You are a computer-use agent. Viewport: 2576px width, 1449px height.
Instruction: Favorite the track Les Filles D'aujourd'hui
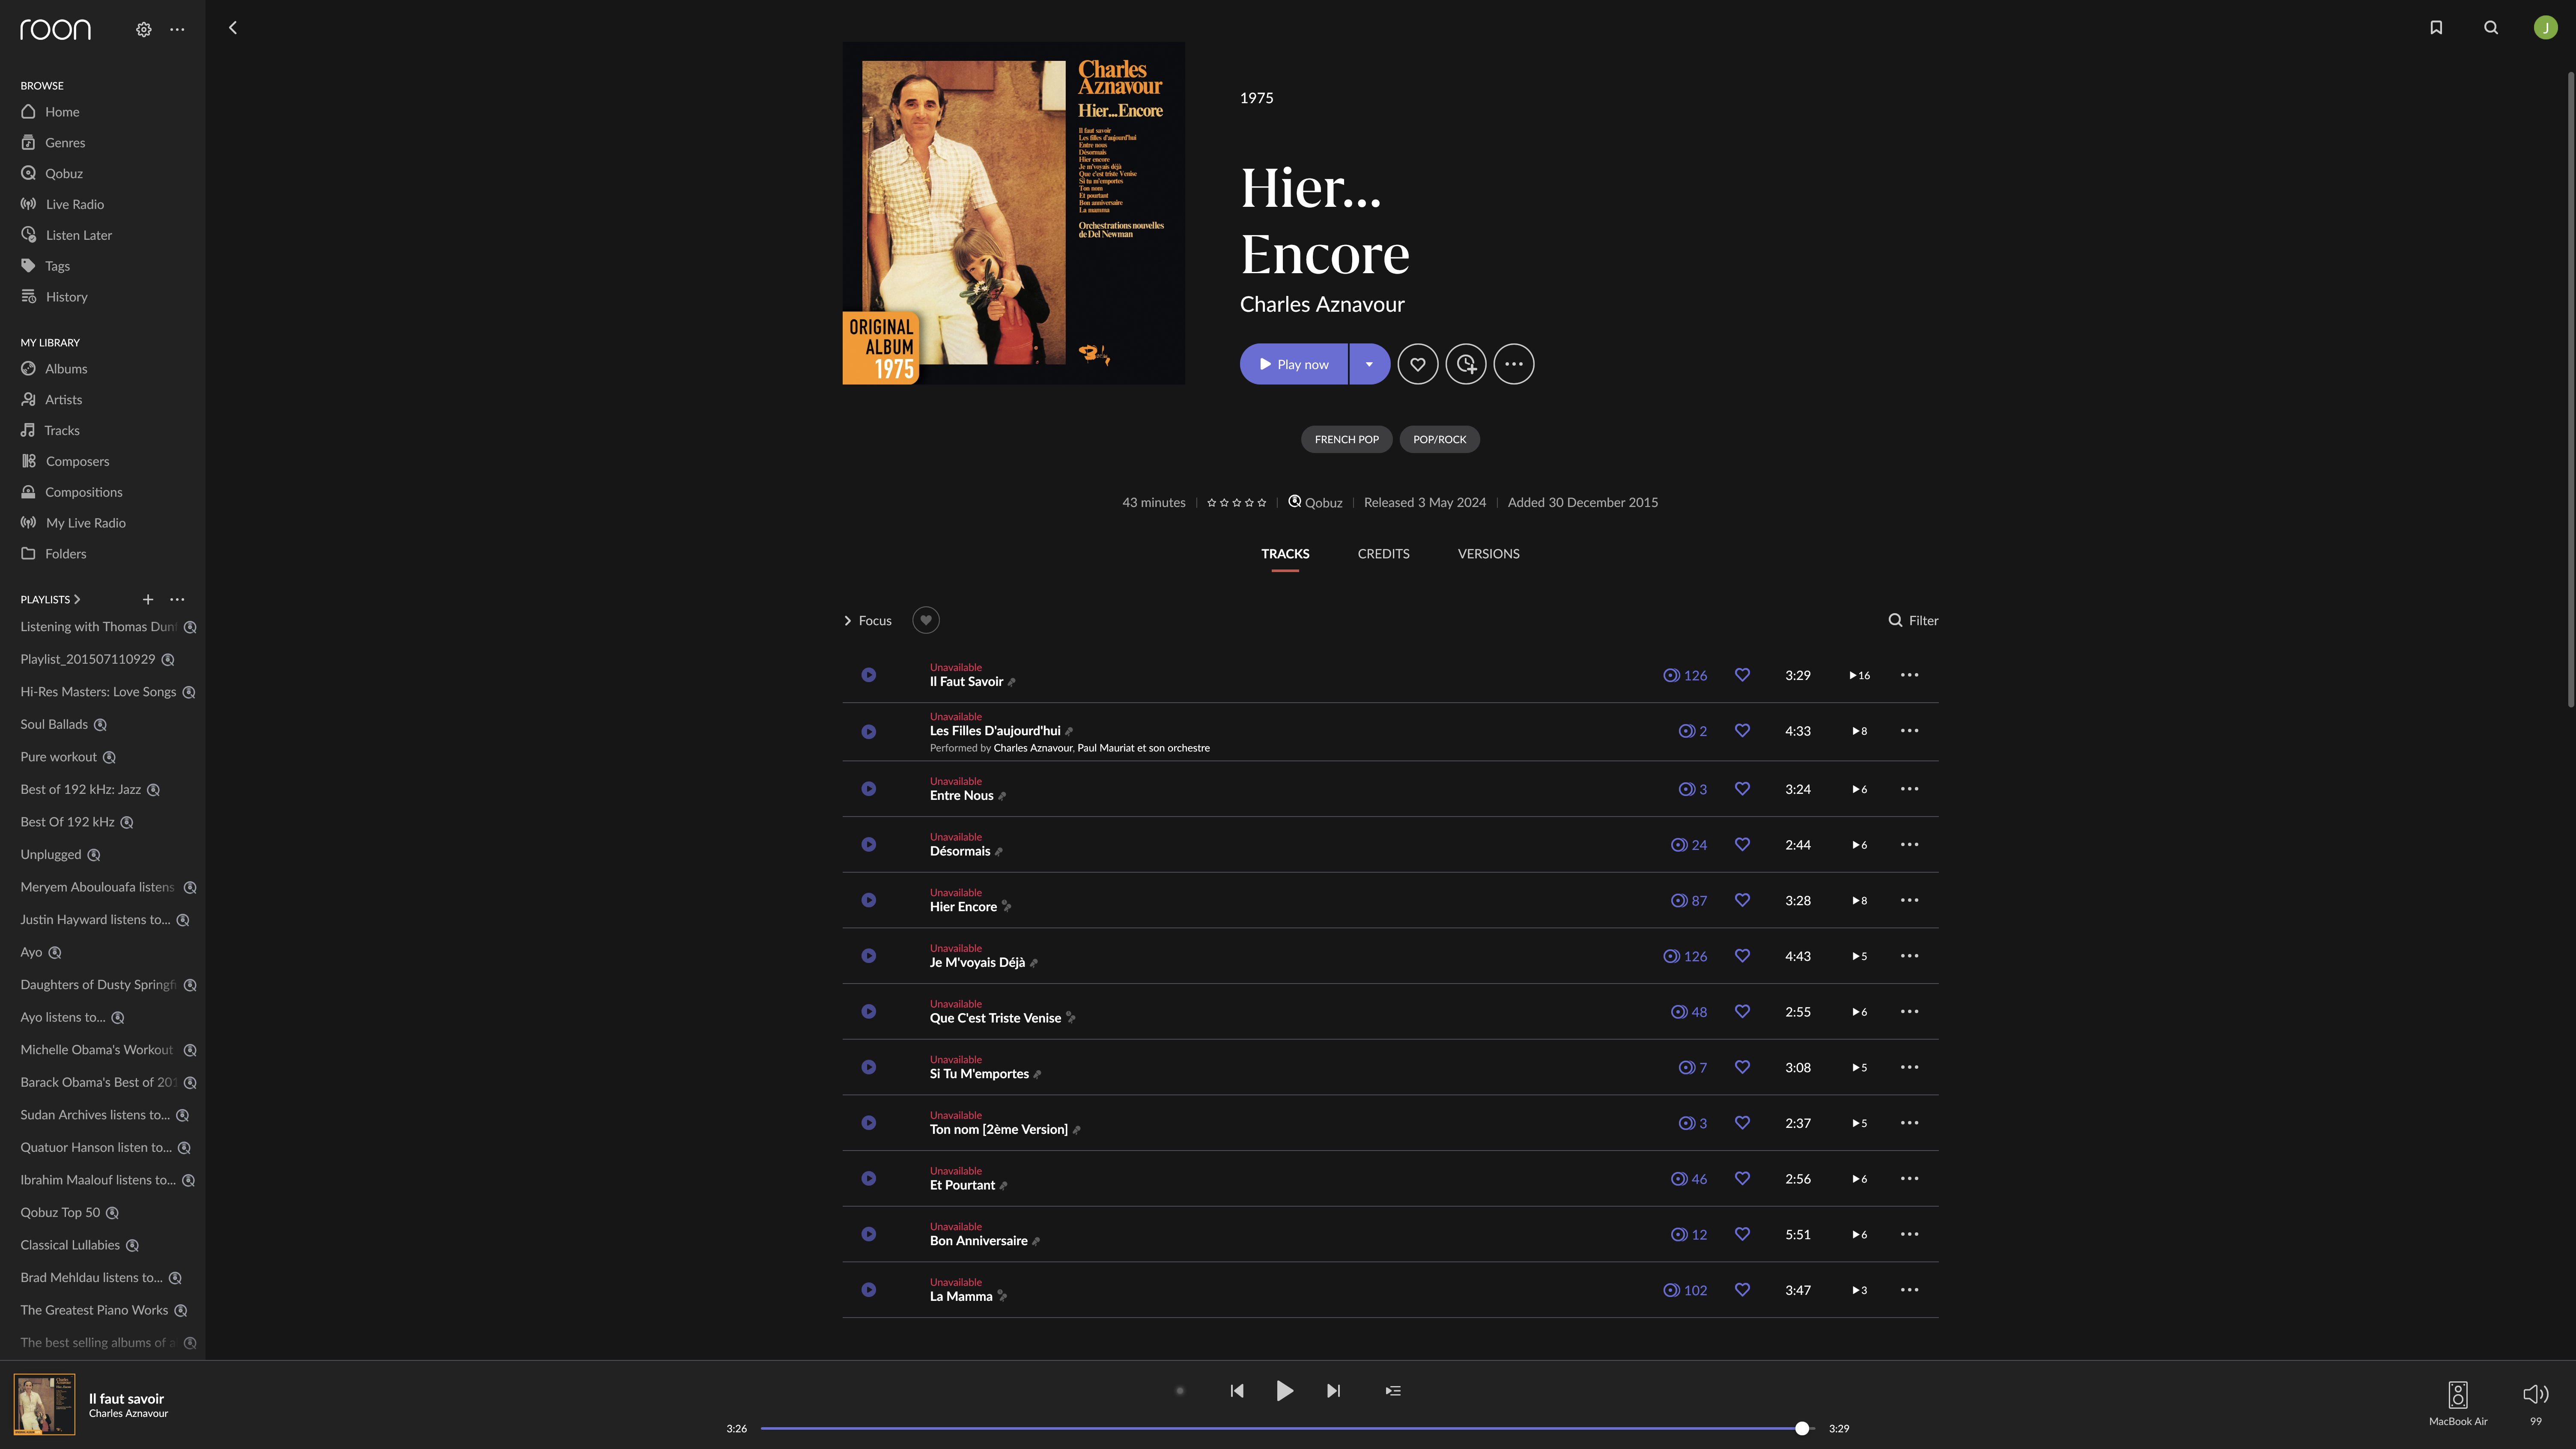[1742, 731]
